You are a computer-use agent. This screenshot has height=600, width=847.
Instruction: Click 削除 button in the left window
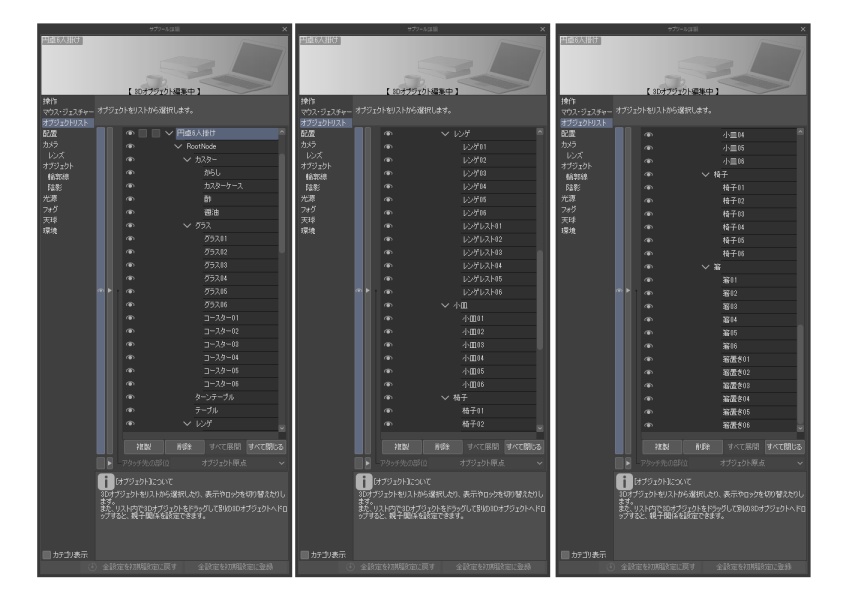tap(184, 447)
